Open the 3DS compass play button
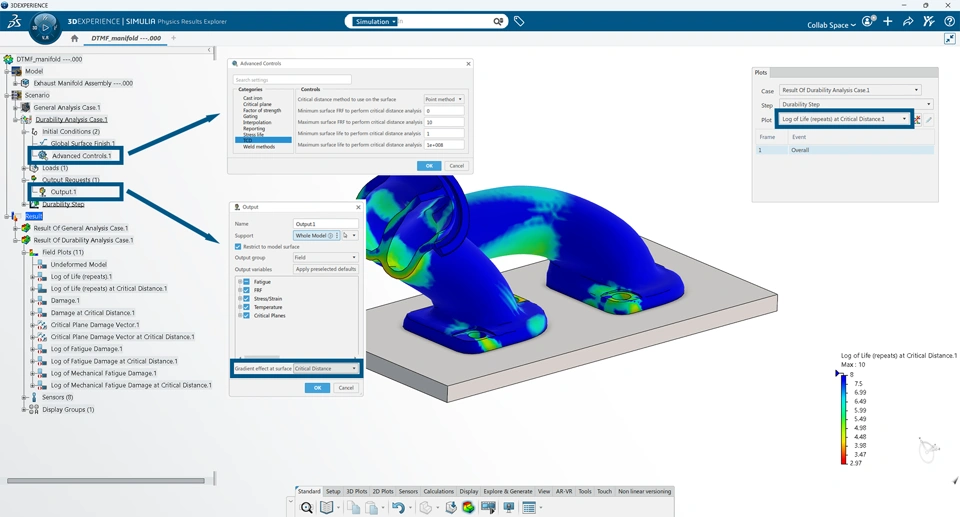 pos(45,28)
